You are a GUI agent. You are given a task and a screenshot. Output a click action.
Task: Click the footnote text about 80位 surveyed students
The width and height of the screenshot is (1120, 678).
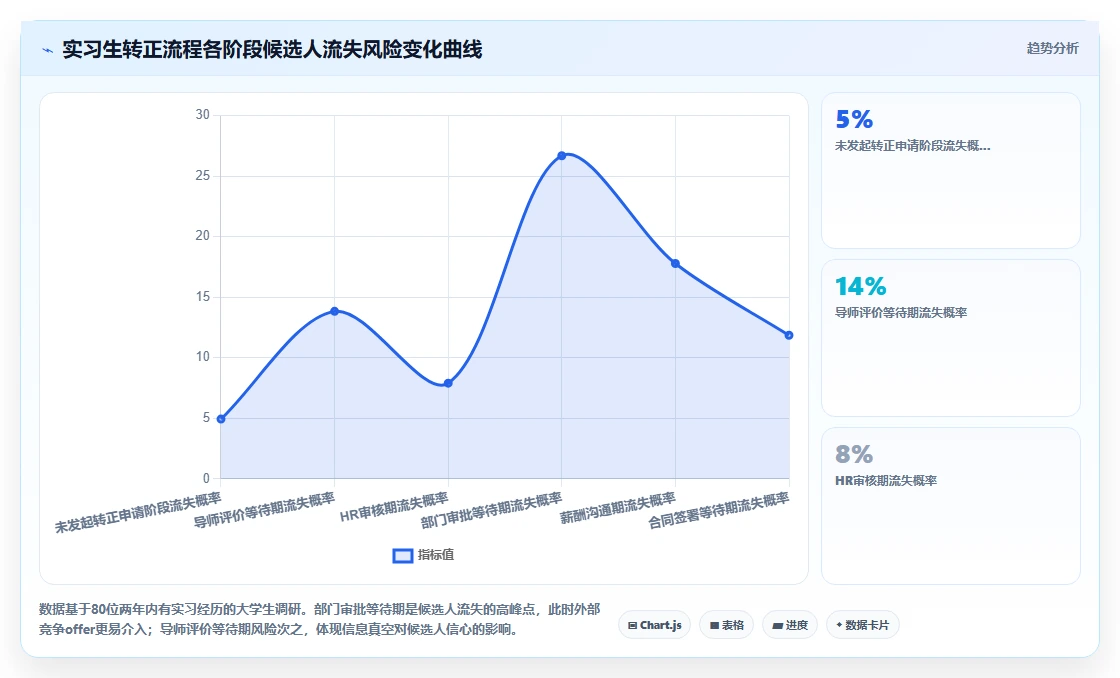point(319,619)
